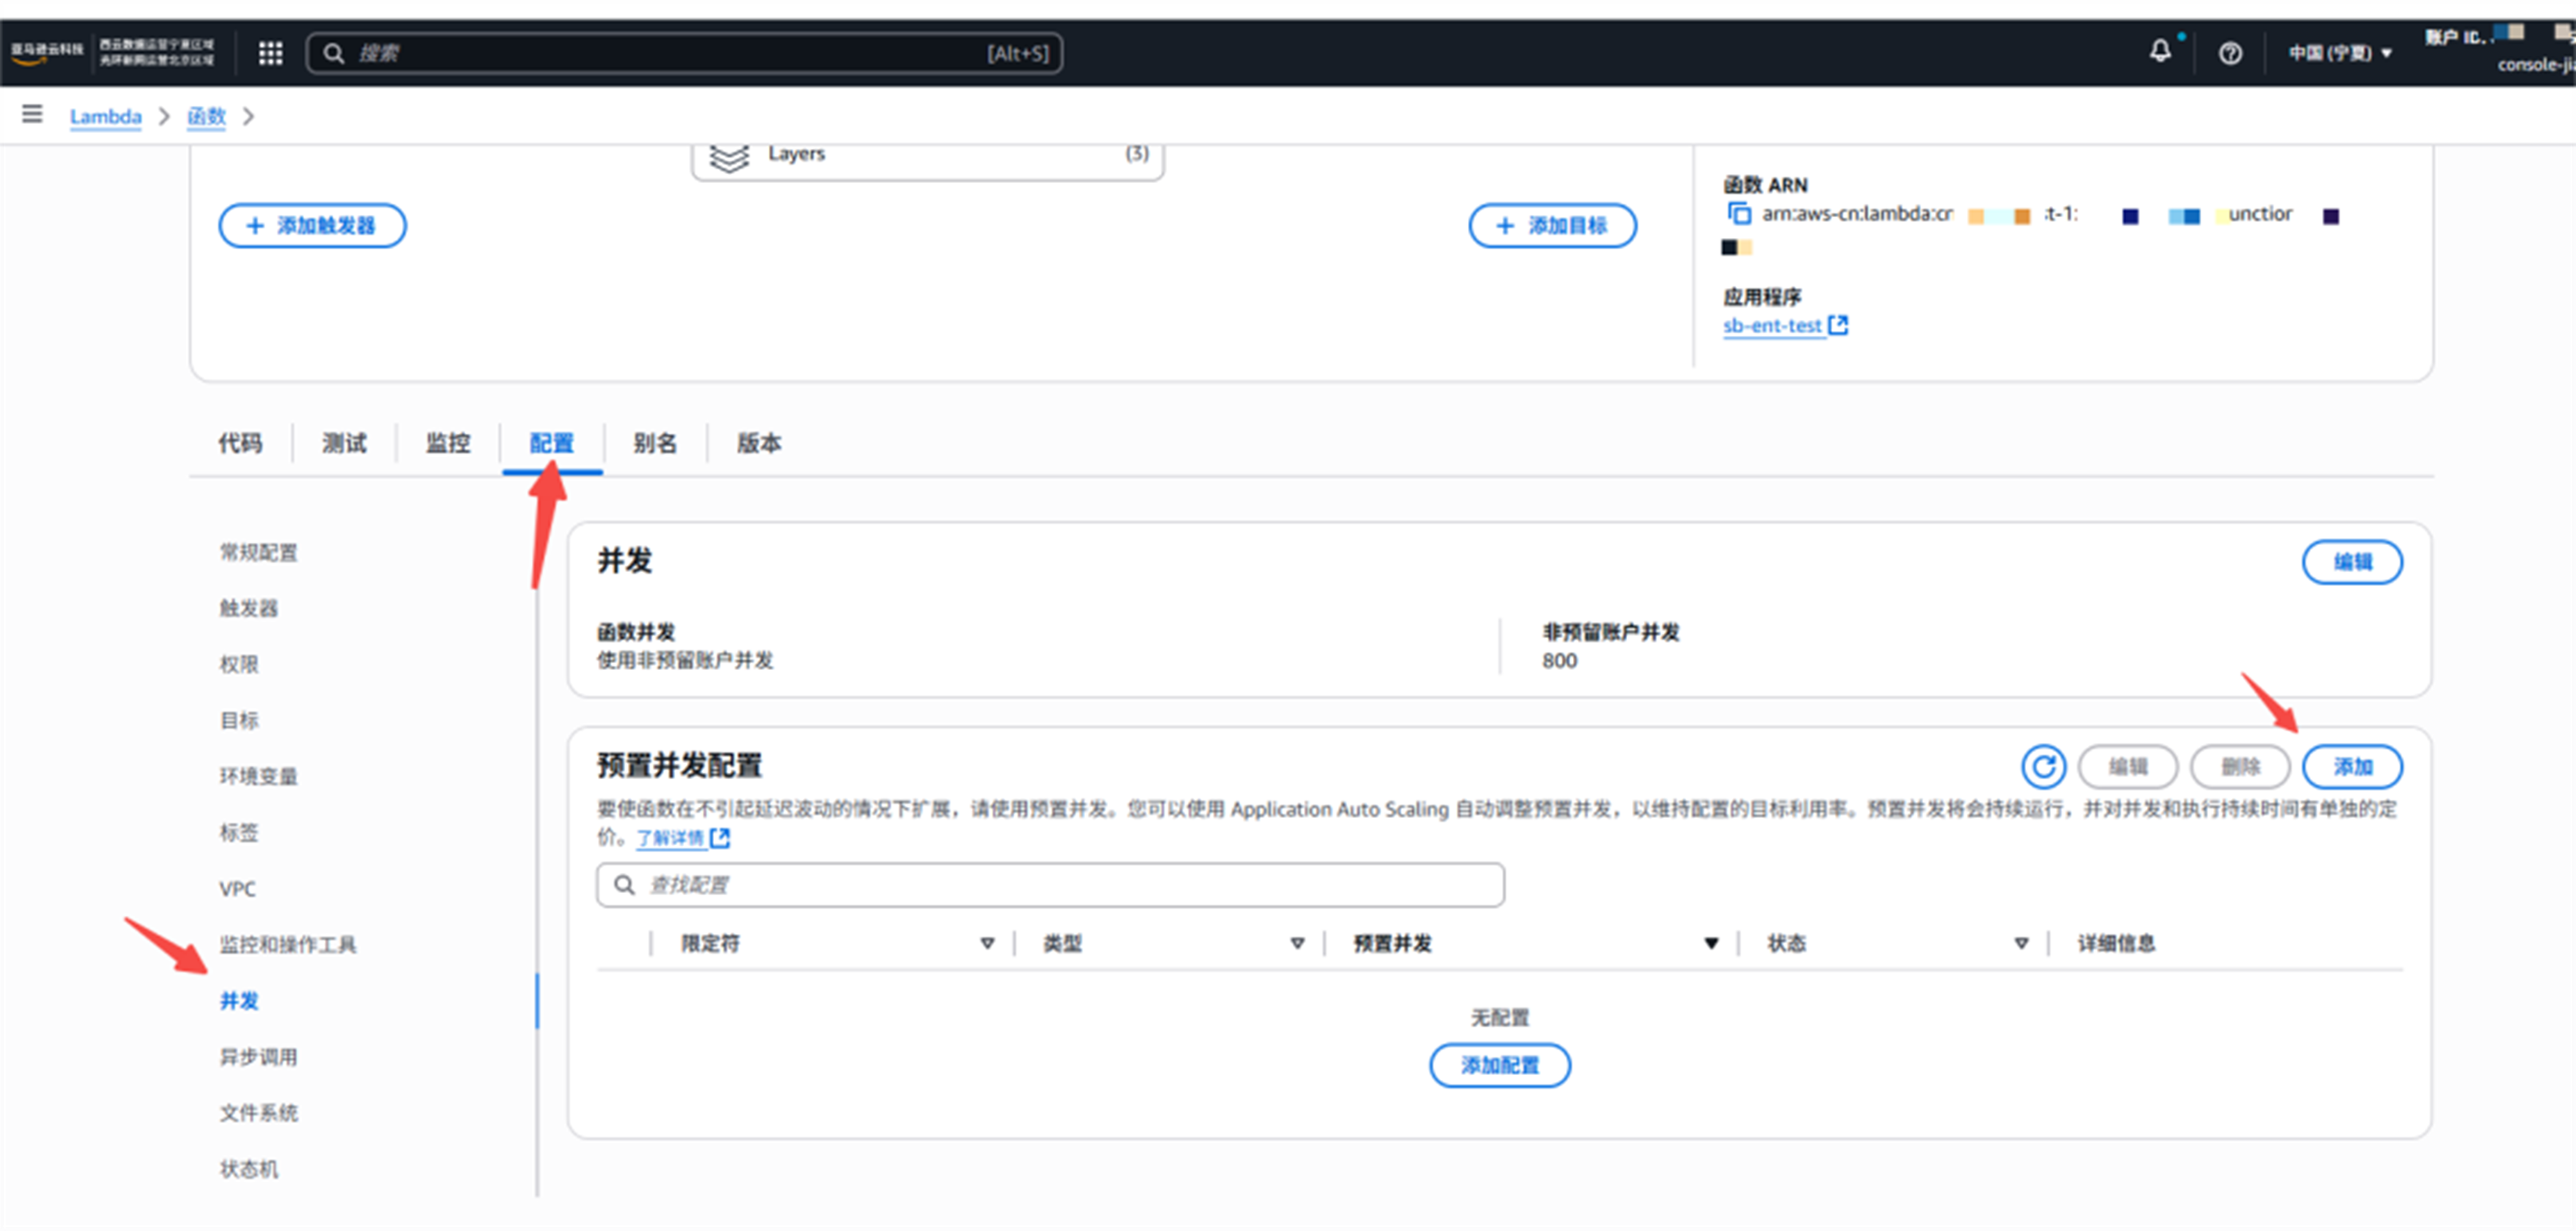This screenshot has width=2576, height=1231.
Task: Click the refresh icon in 预置并发配置
Action: pyautogui.click(x=2043, y=767)
